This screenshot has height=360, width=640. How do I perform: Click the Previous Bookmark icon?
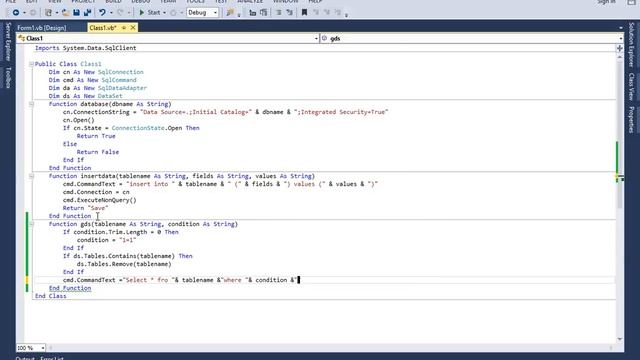316,13
